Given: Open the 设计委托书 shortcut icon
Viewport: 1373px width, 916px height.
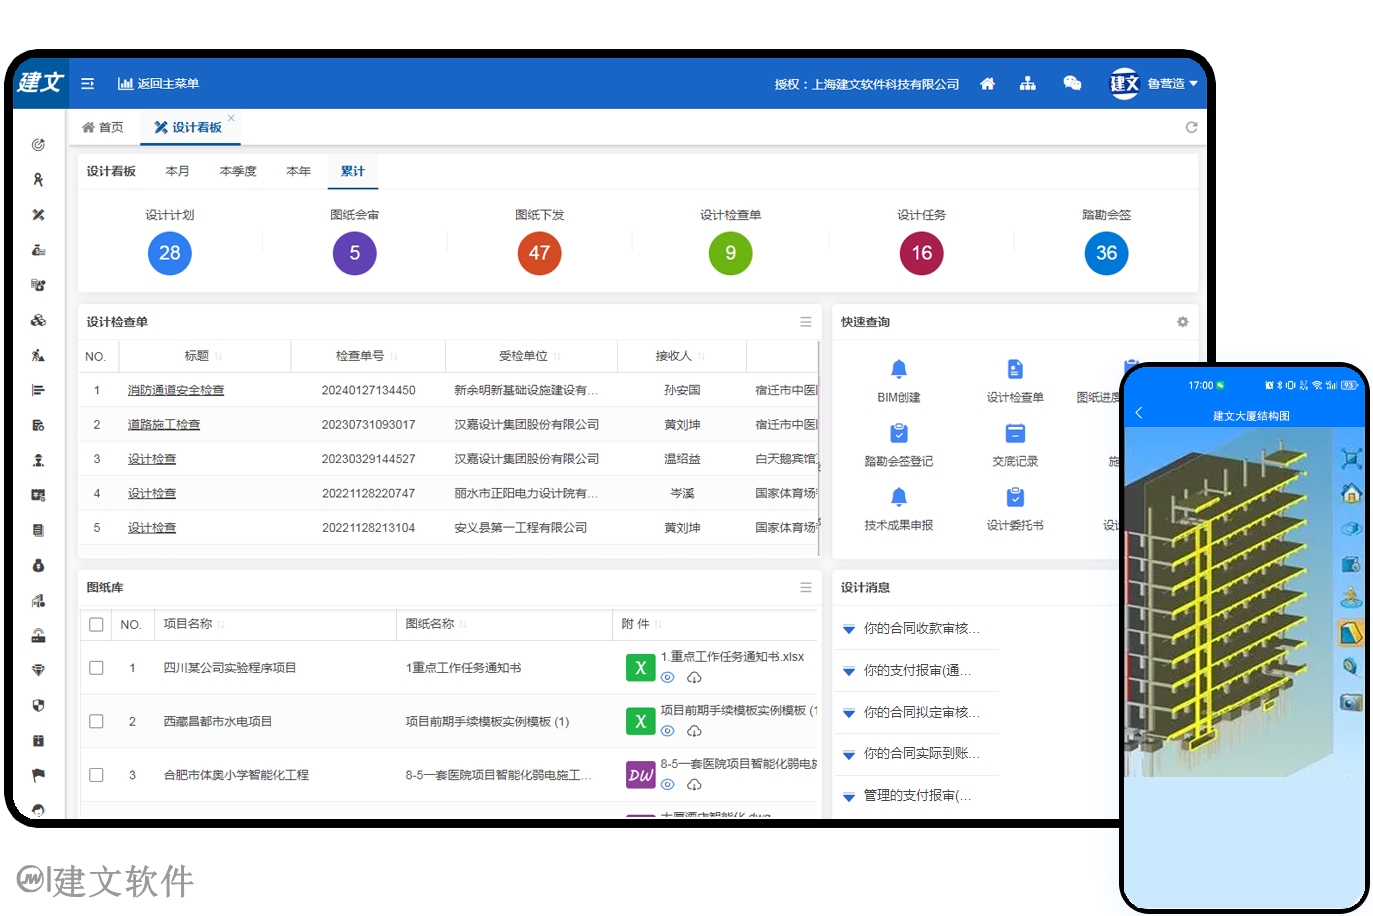Looking at the screenshot, I should pos(1015,497).
